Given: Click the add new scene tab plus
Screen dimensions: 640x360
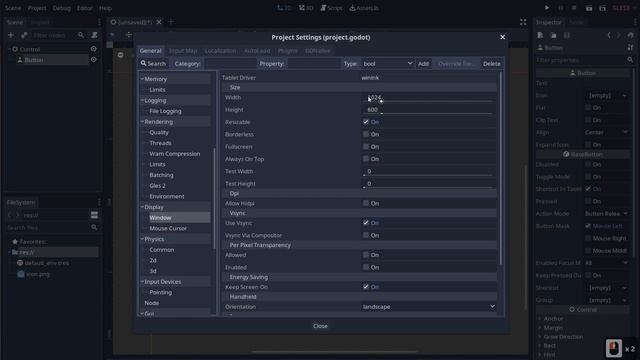Looking at the screenshot, I should click(x=171, y=22).
